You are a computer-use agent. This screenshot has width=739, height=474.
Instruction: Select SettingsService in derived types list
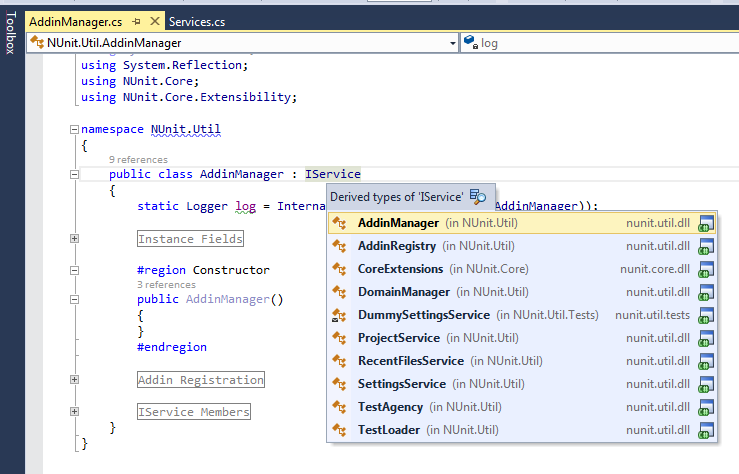tap(522, 384)
